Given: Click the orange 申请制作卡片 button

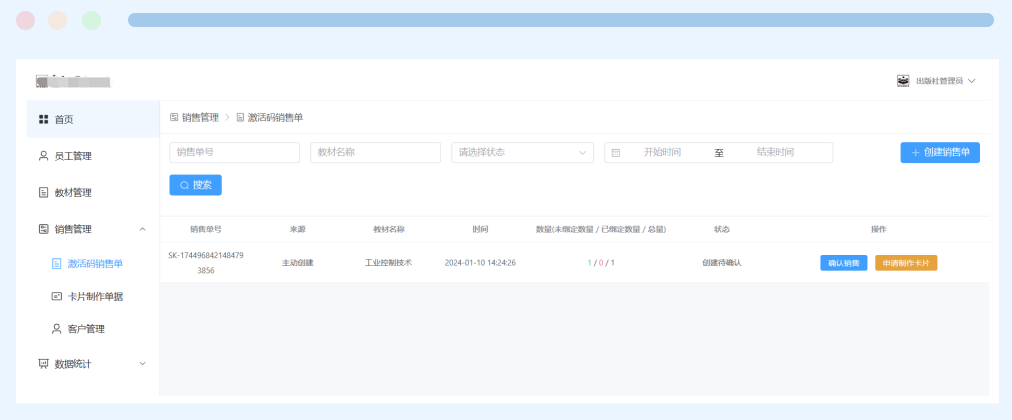Looking at the screenshot, I should [x=906, y=263].
